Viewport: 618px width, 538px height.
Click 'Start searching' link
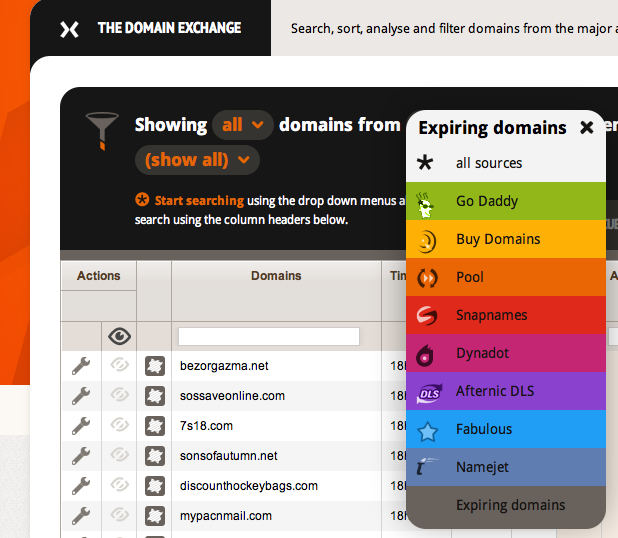tap(199, 201)
